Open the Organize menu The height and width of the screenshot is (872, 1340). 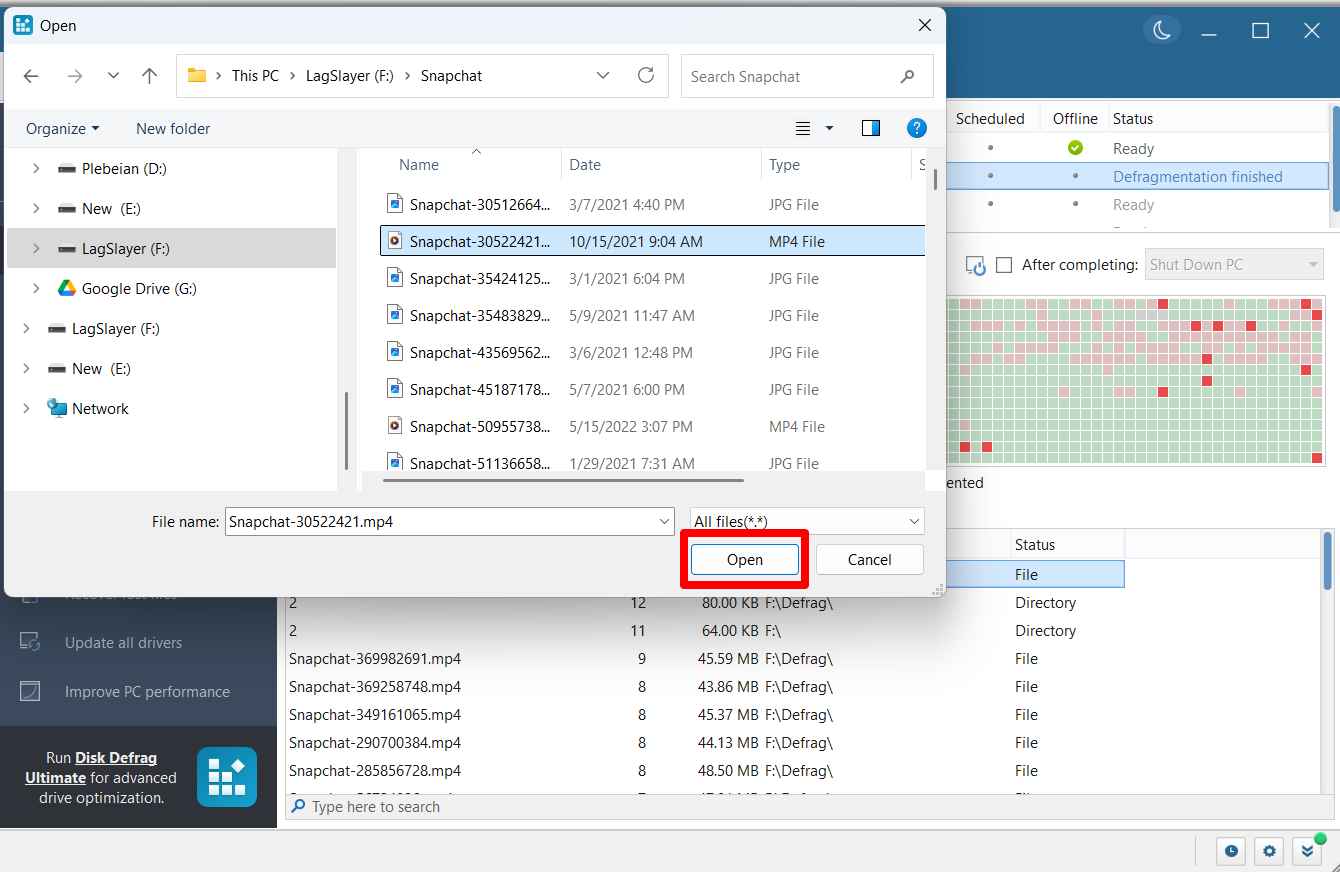coord(63,128)
